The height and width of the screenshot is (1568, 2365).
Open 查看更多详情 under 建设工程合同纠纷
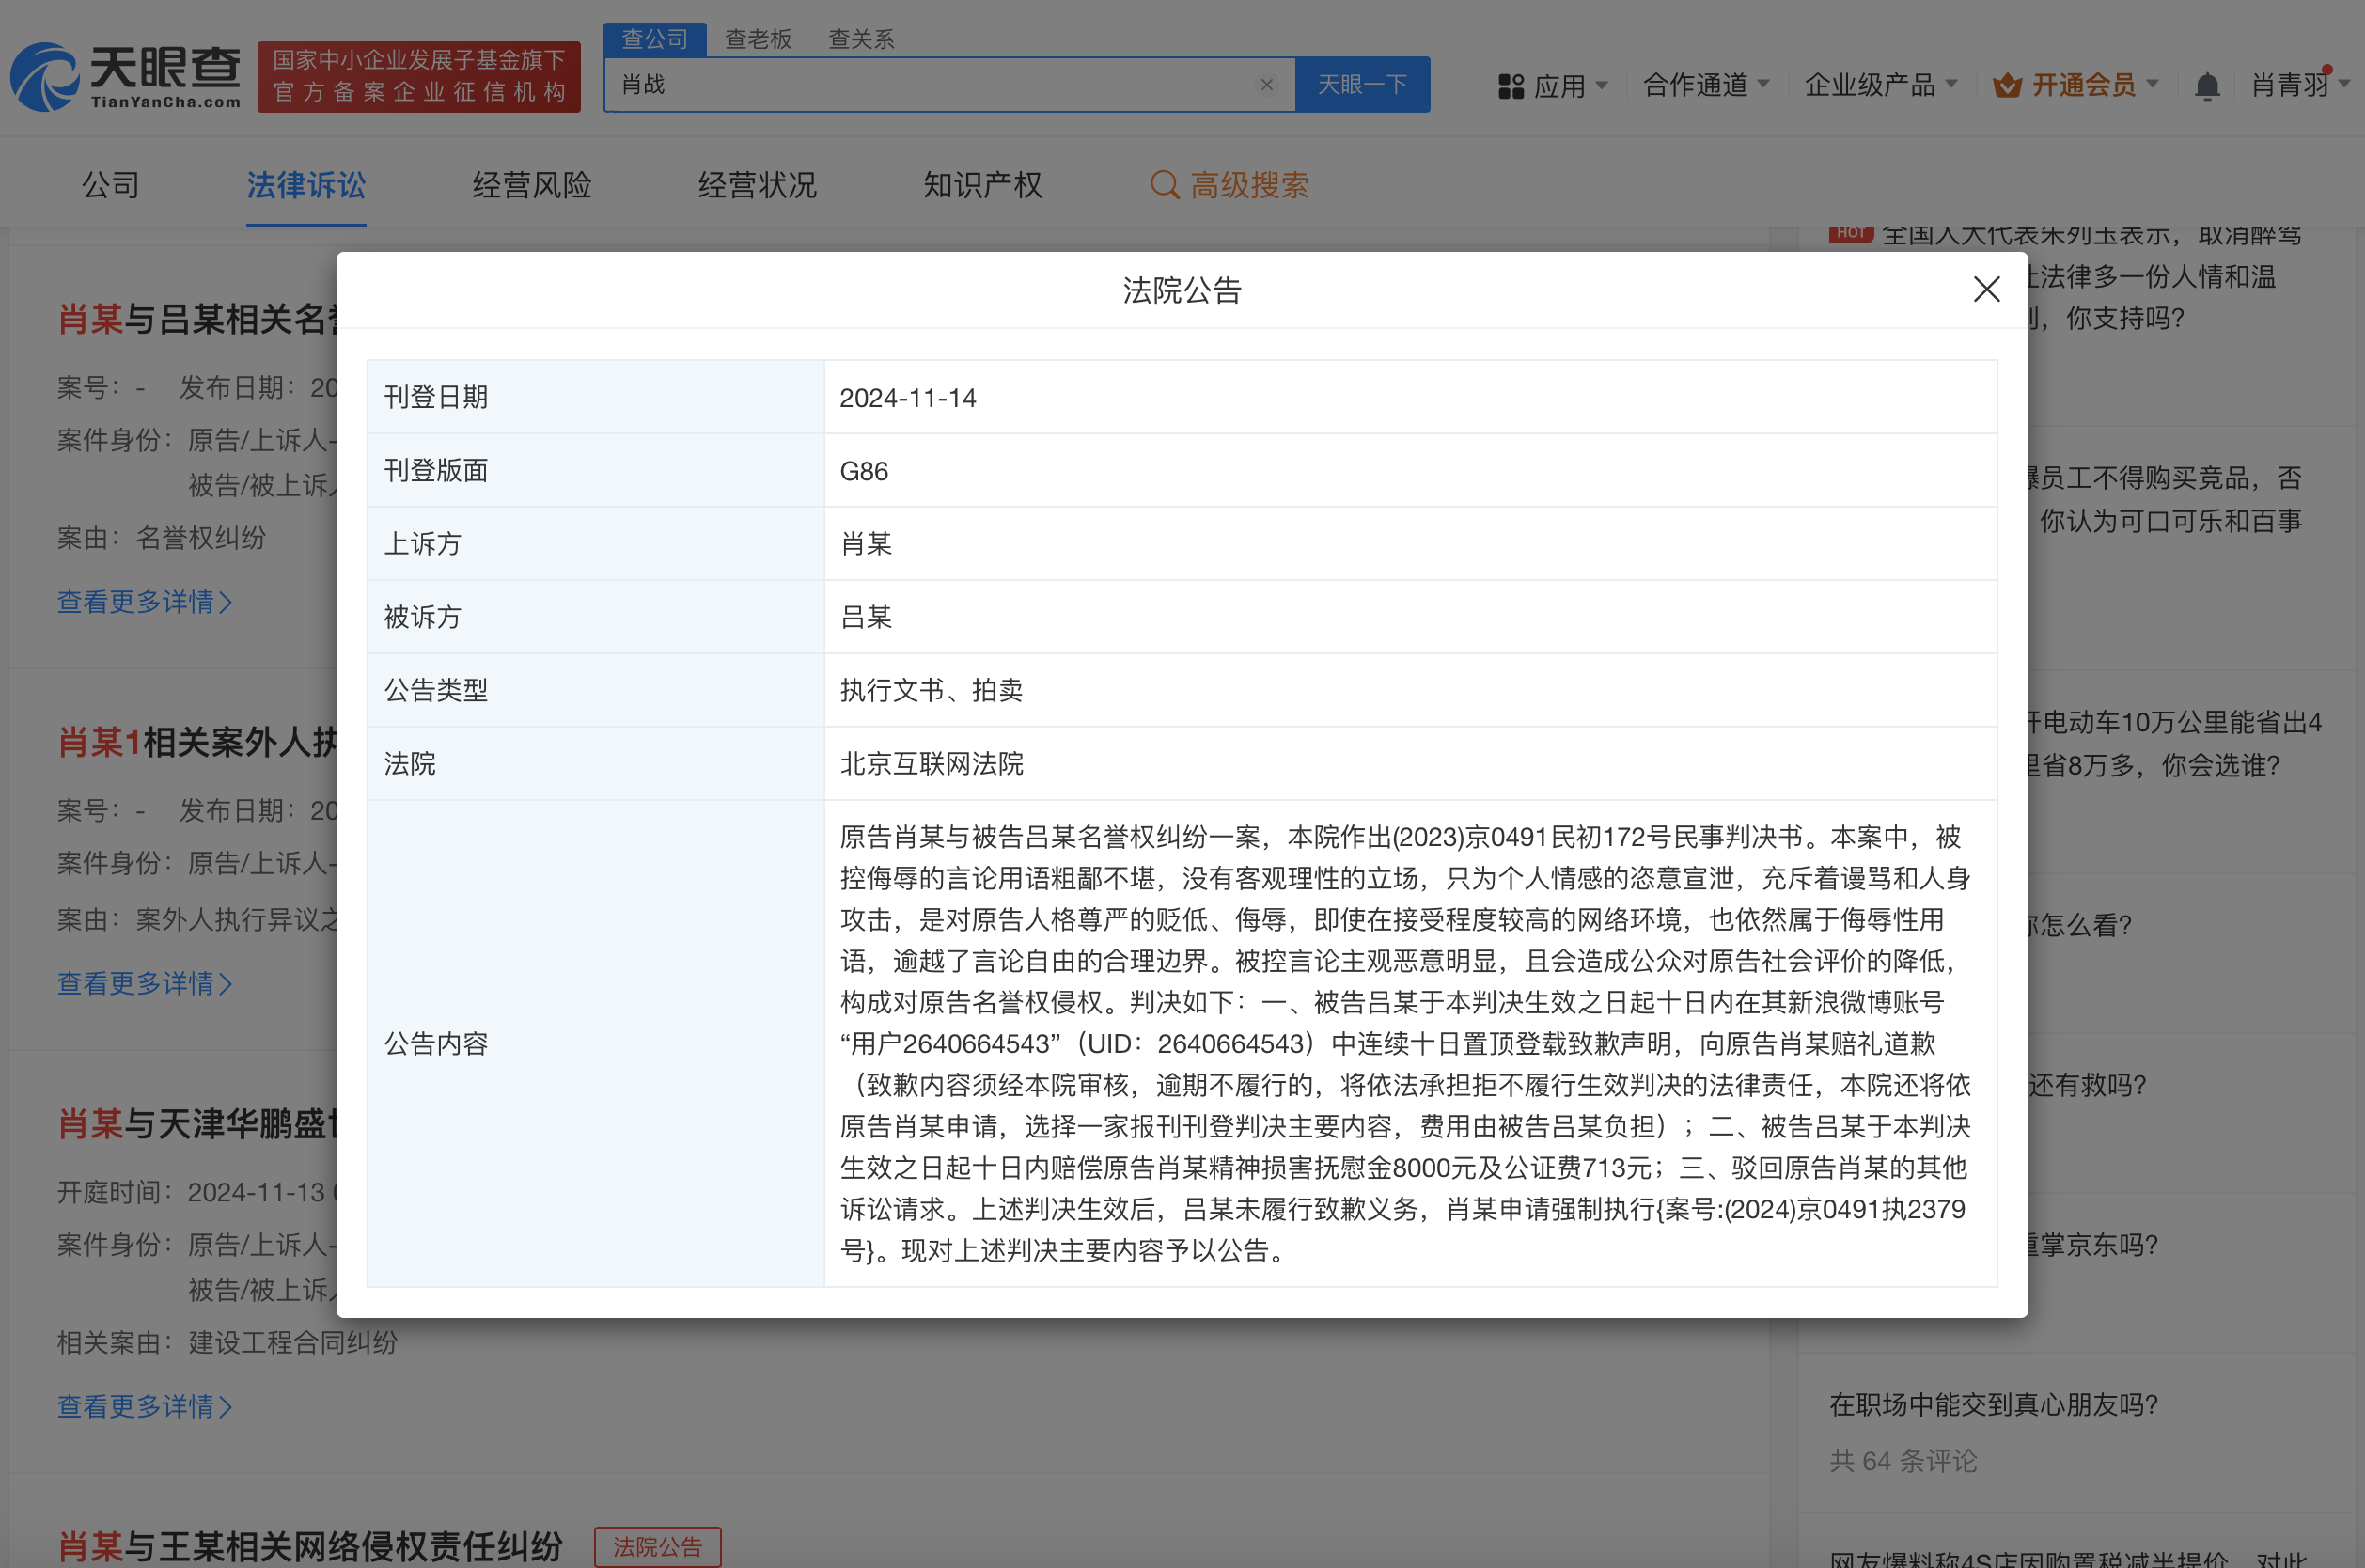tap(145, 1406)
